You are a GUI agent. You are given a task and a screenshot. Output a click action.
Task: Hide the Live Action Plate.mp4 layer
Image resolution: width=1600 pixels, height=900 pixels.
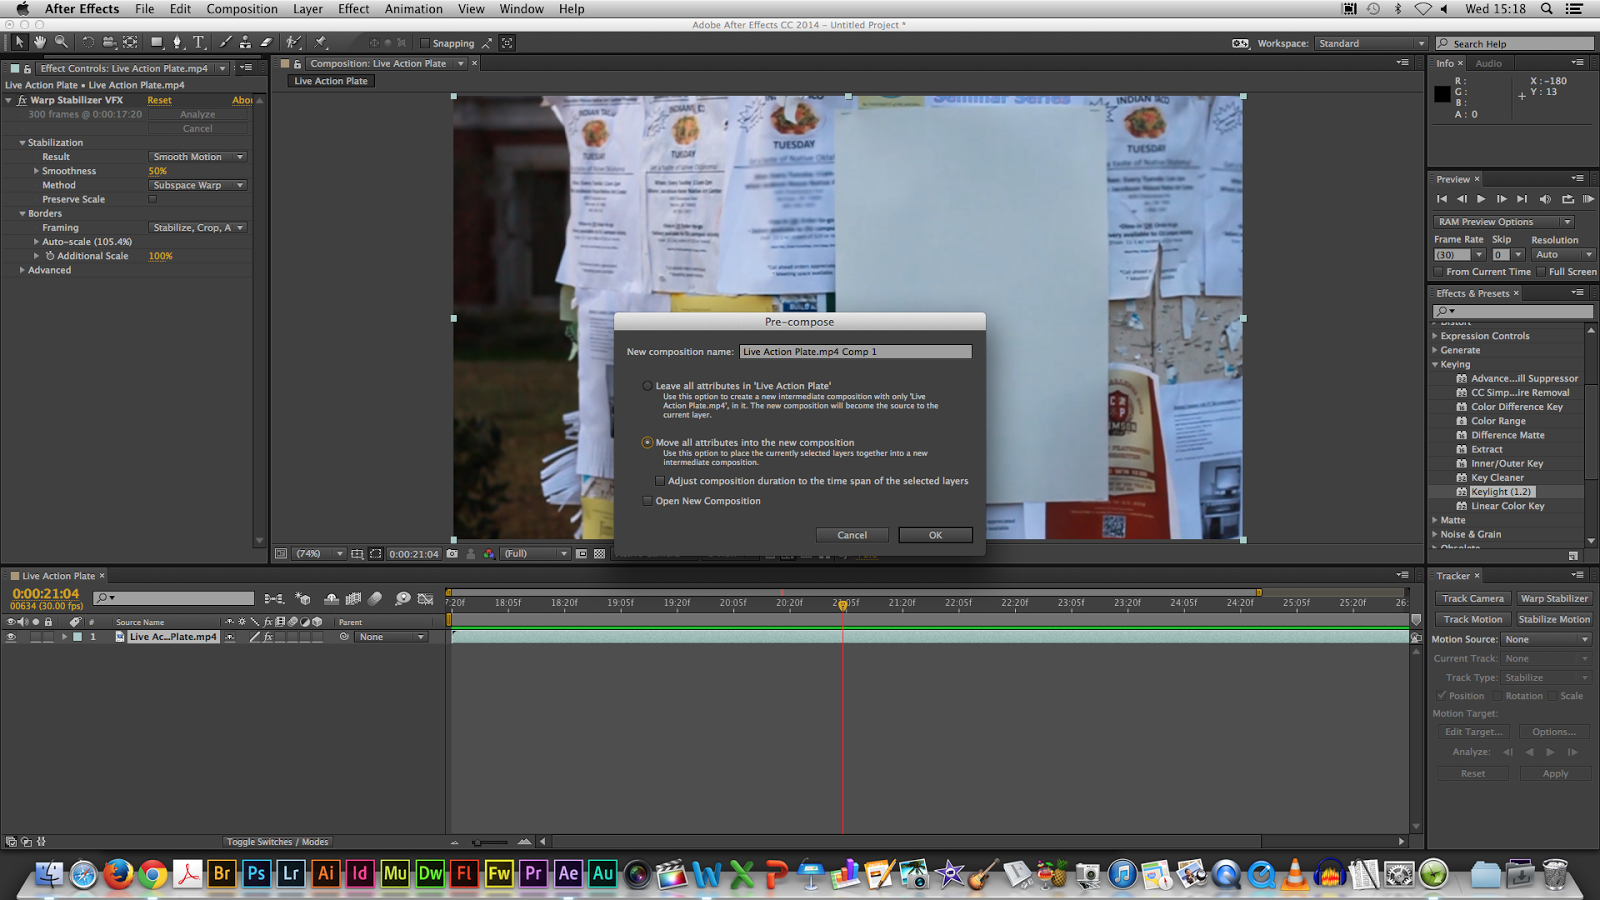click(11, 637)
